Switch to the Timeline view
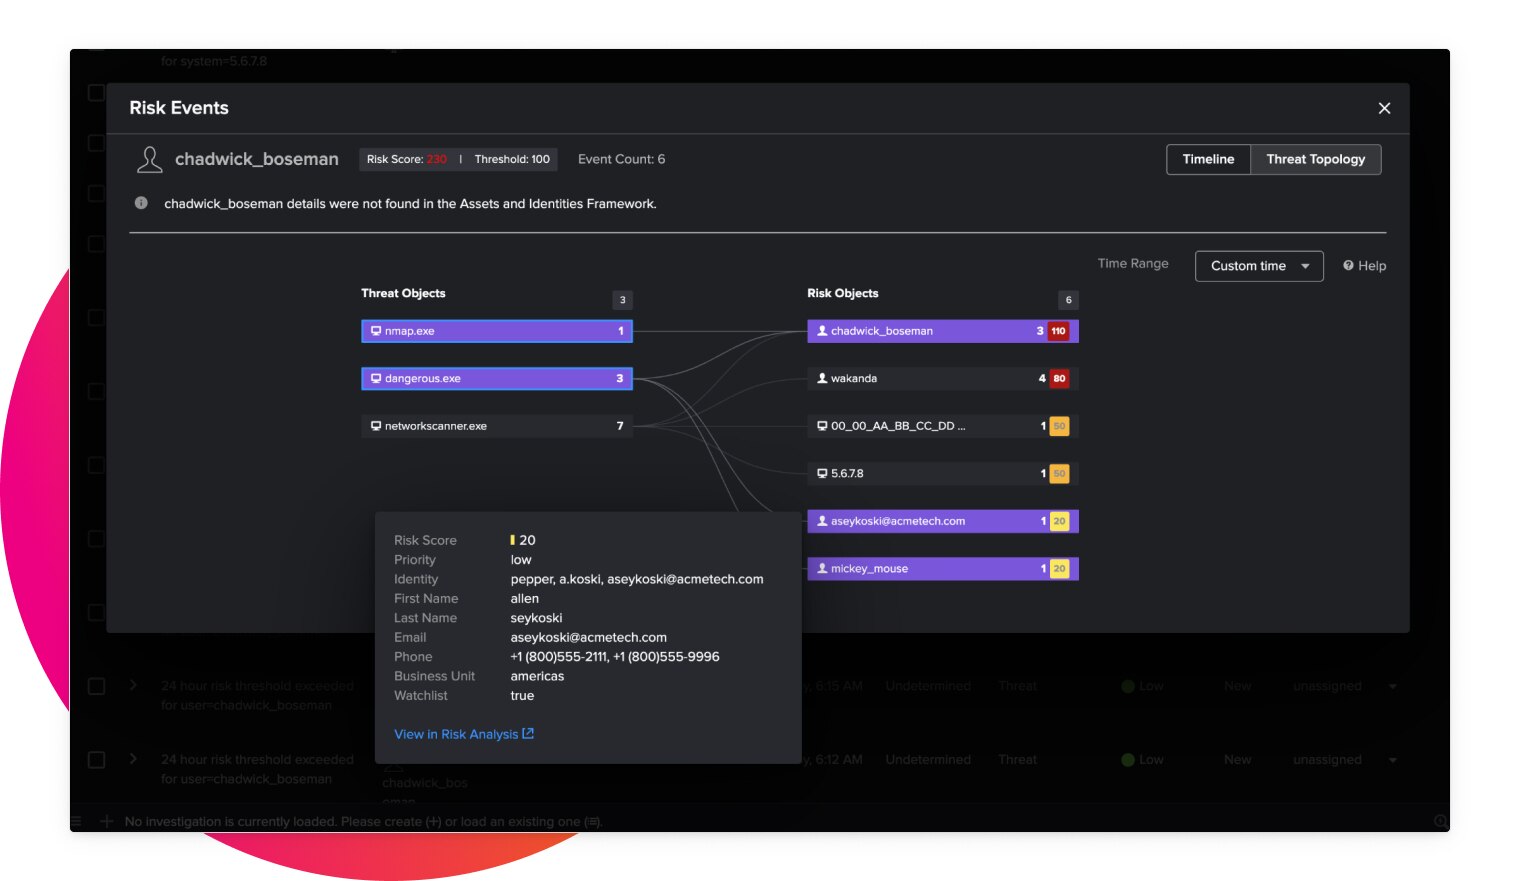Image resolution: width=1520 pixels, height=881 pixels. point(1208,159)
